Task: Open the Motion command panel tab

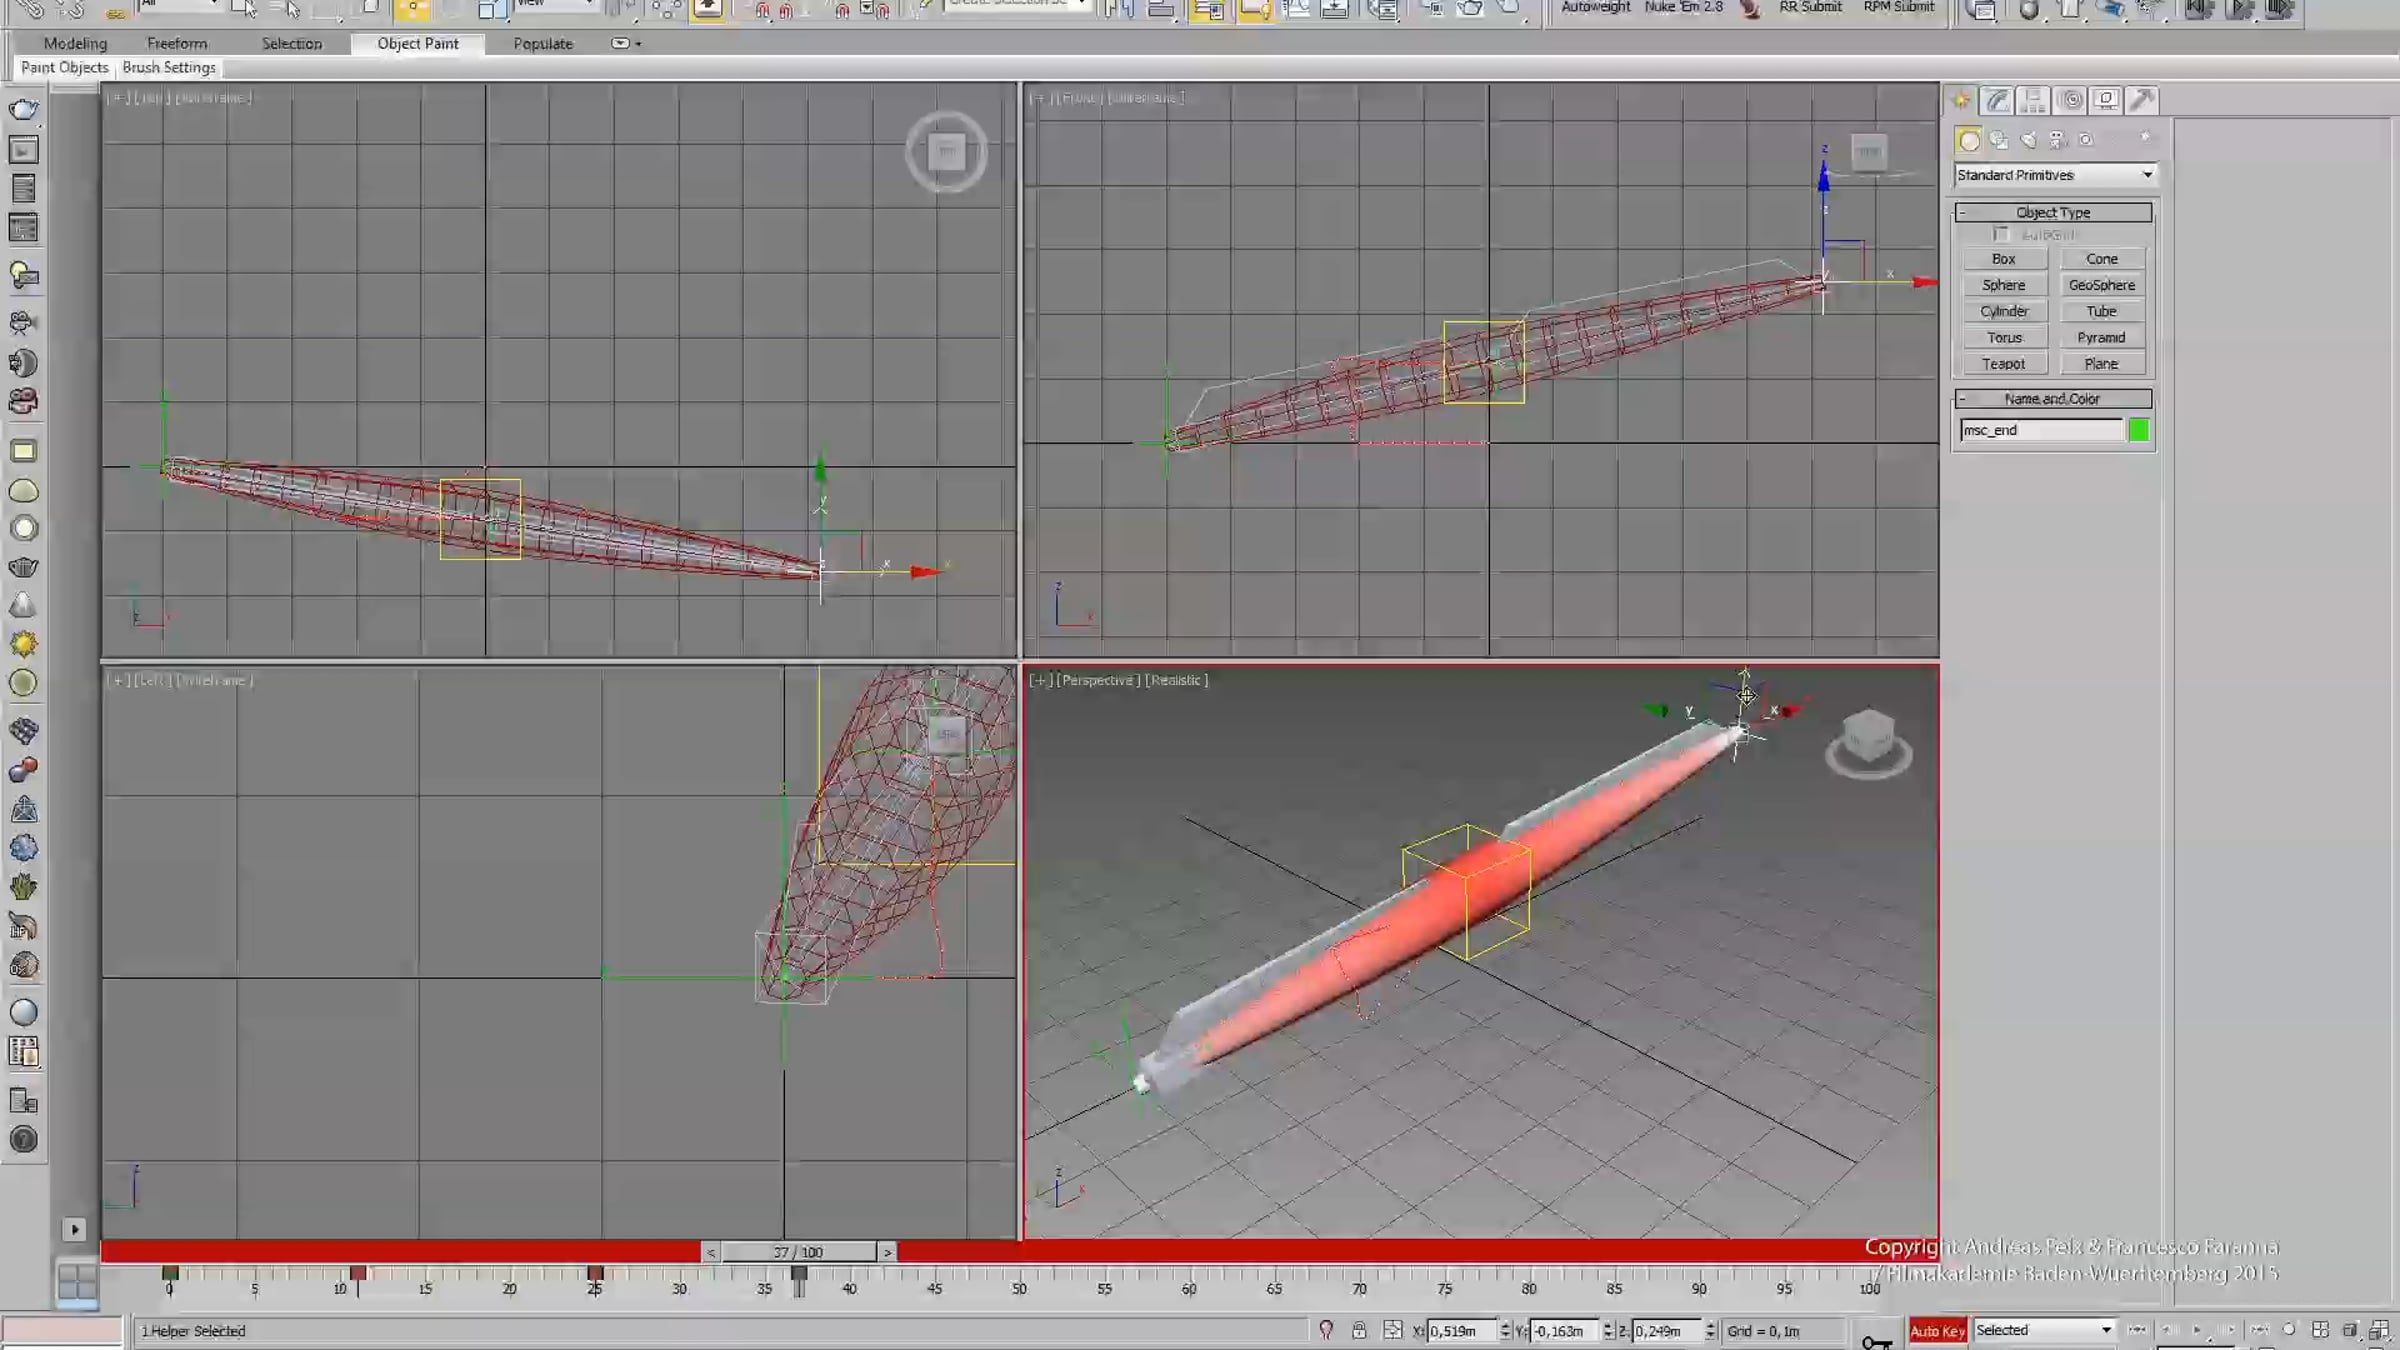Action: [x=2070, y=100]
